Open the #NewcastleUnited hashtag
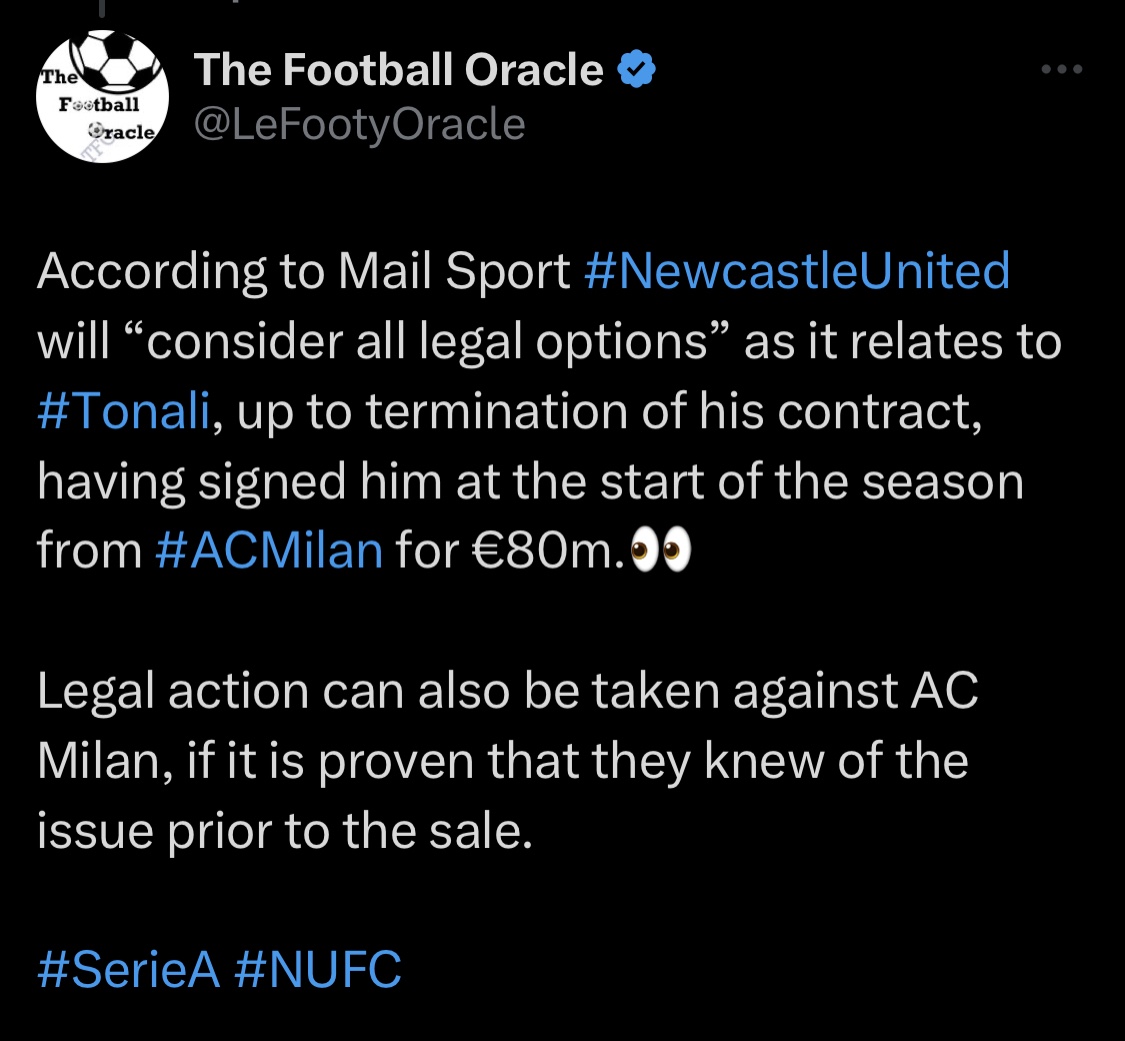This screenshot has height=1041, width=1125. click(x=795, y=272)
